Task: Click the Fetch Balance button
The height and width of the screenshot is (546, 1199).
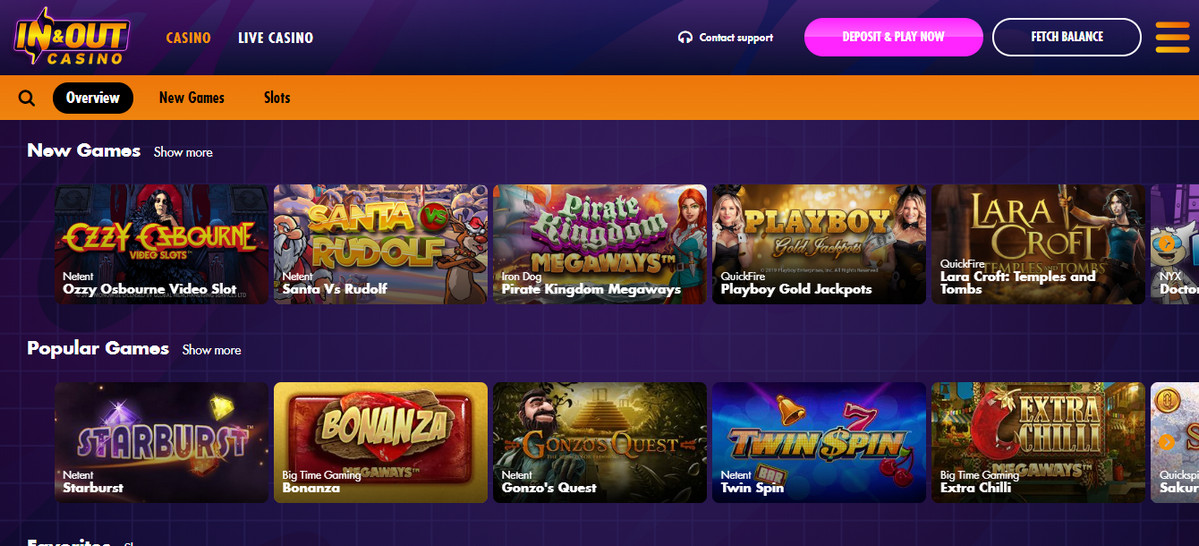Action: click(1067, 37)
